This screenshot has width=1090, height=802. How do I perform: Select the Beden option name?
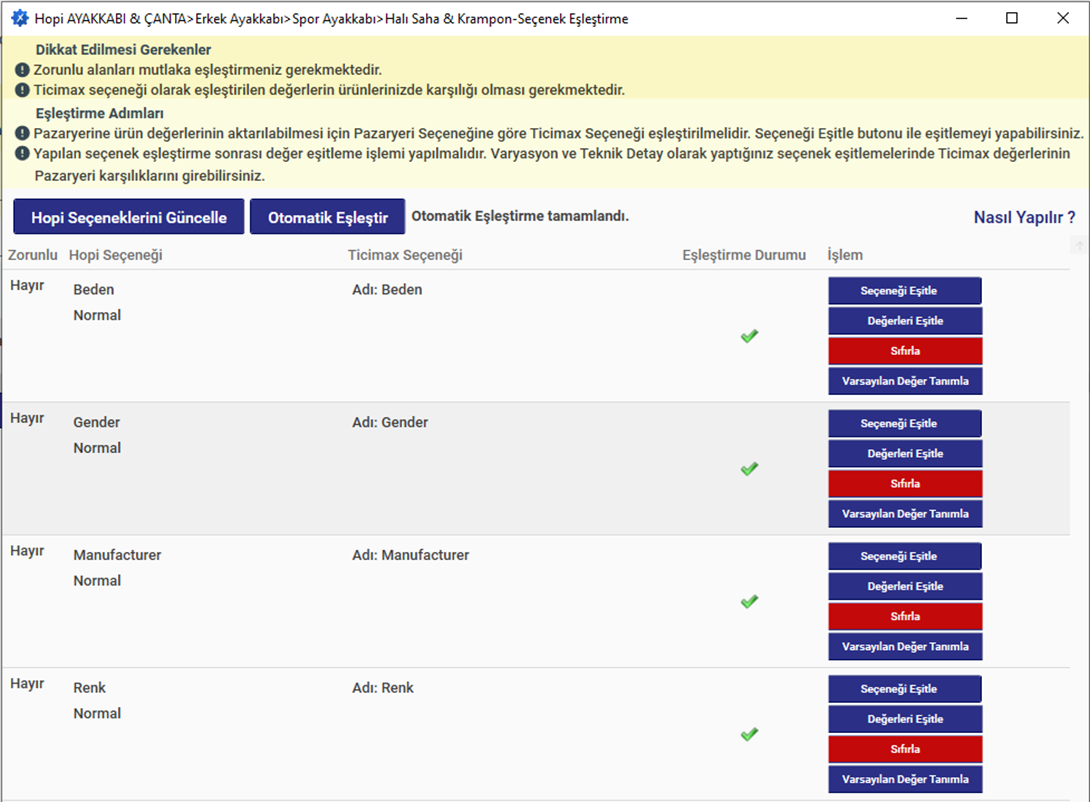(x=94, y=289)
